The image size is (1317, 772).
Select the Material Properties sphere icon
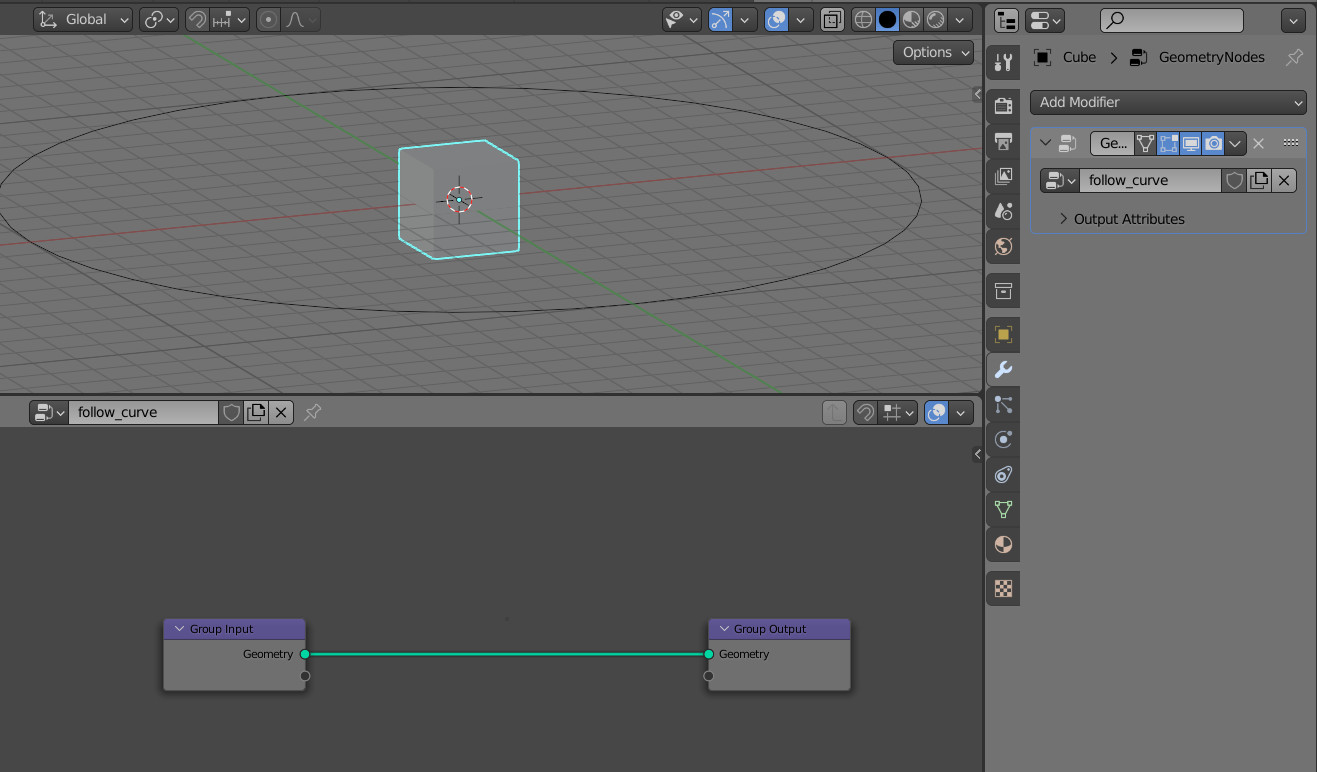(1003, 544)
